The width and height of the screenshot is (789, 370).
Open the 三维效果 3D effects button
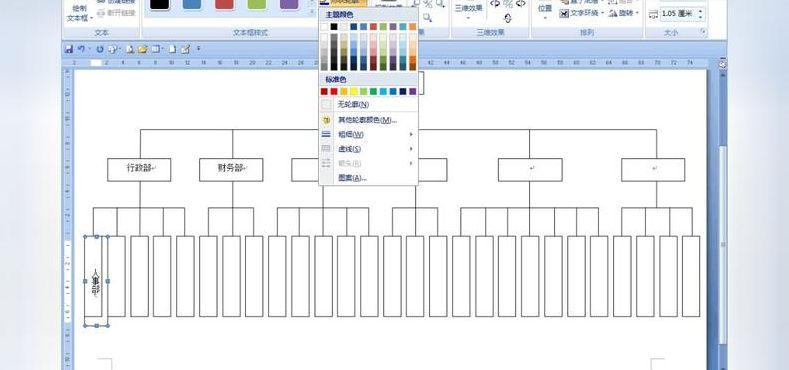[x=468, y=11]
